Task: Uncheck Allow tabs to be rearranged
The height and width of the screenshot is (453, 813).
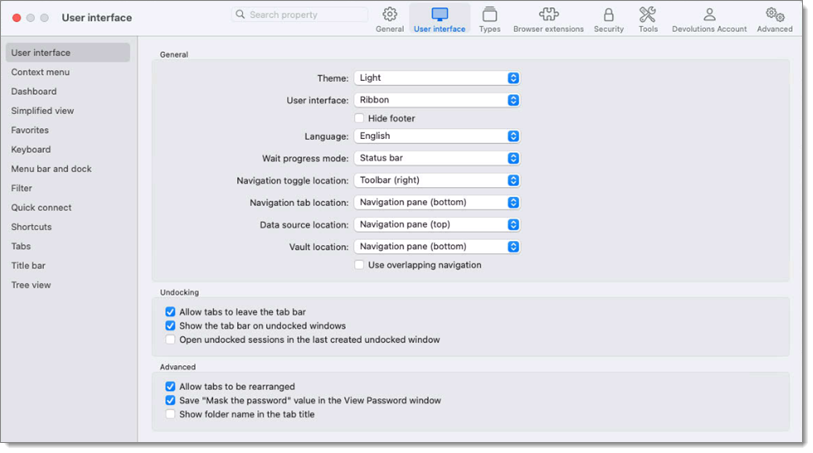Action: point(170,387)
